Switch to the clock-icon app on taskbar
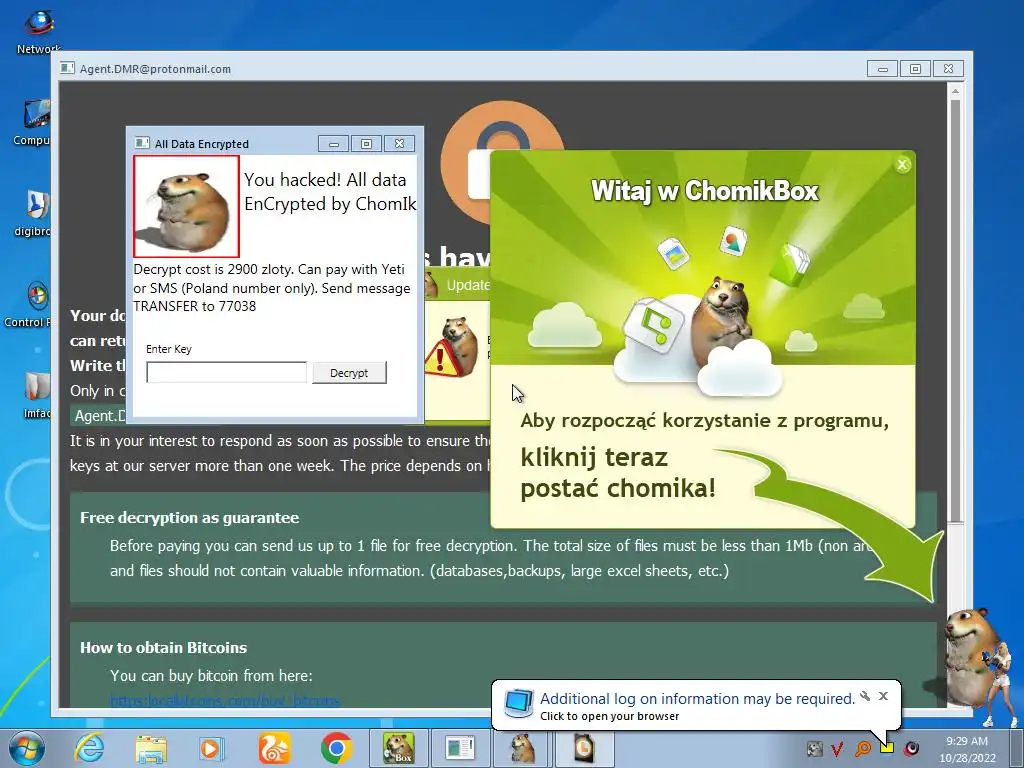Screen dimensions: 1024x768 pyautogui.click(x=584, y=748)
